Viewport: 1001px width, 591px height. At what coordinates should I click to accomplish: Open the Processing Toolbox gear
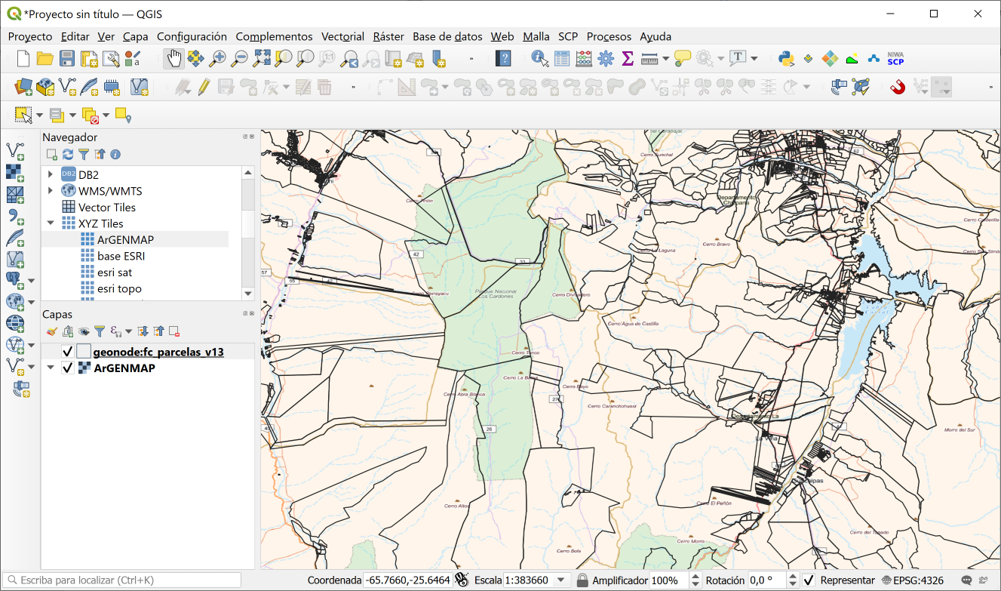pyautogui.click(x=606, y=59)
